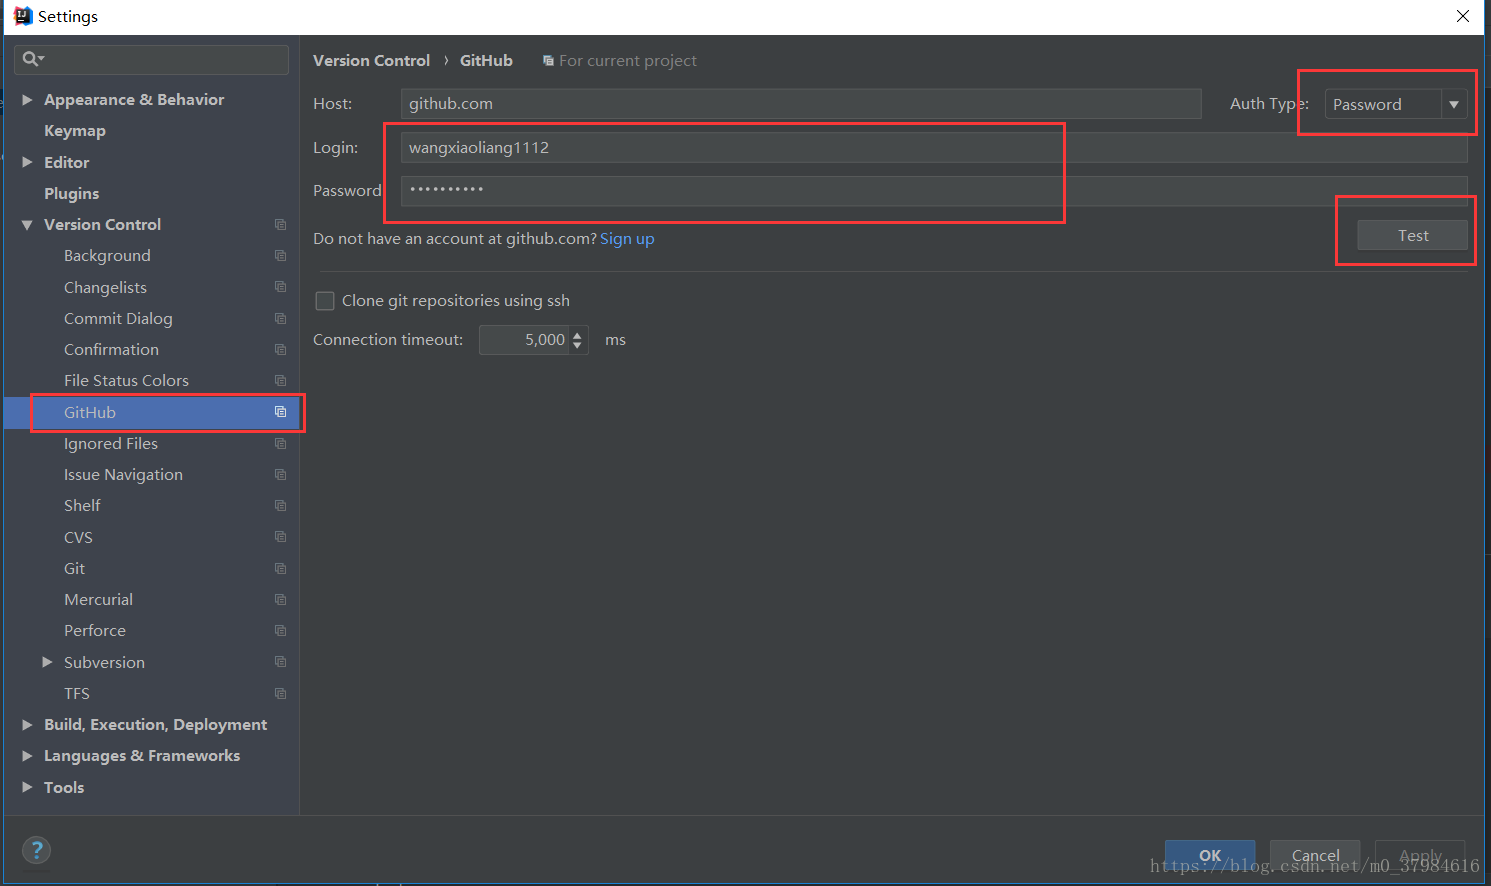Expand Appearance & Behavior section
Image resolution: width=1491 pixels, height=886 pixels.
click(x=27, y=100)
